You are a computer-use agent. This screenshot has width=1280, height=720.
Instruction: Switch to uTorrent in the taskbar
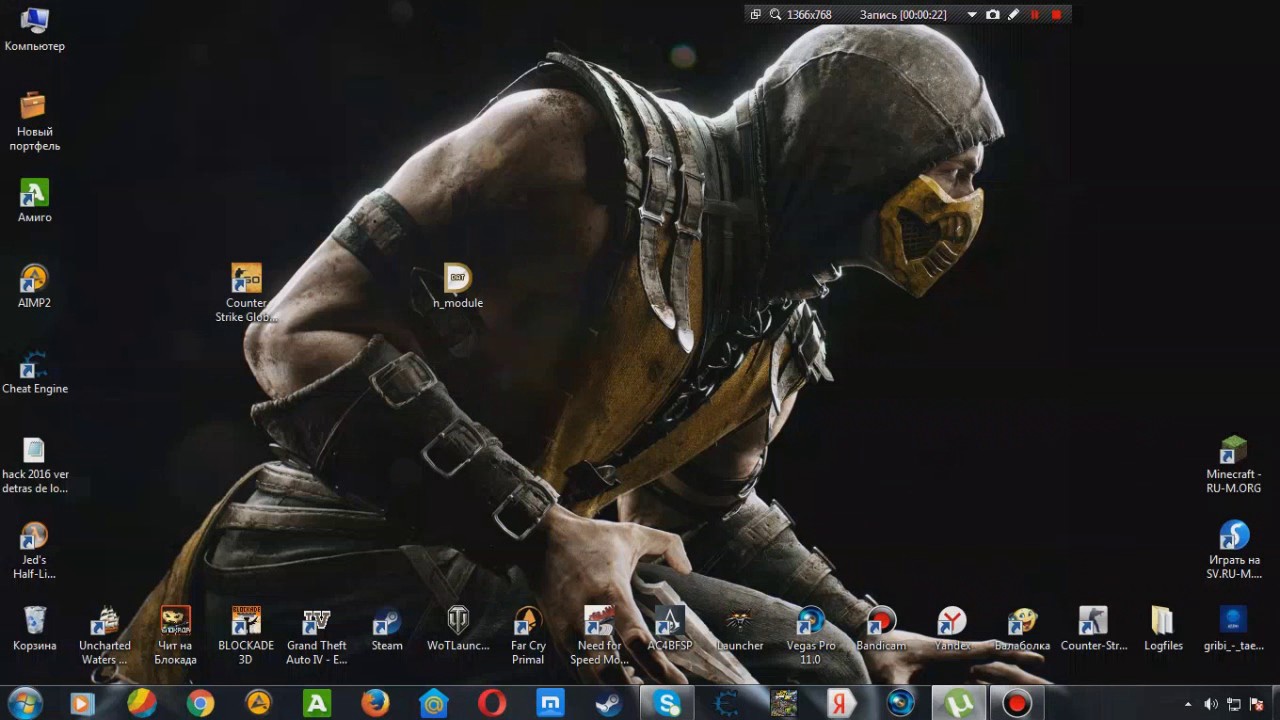958,704
